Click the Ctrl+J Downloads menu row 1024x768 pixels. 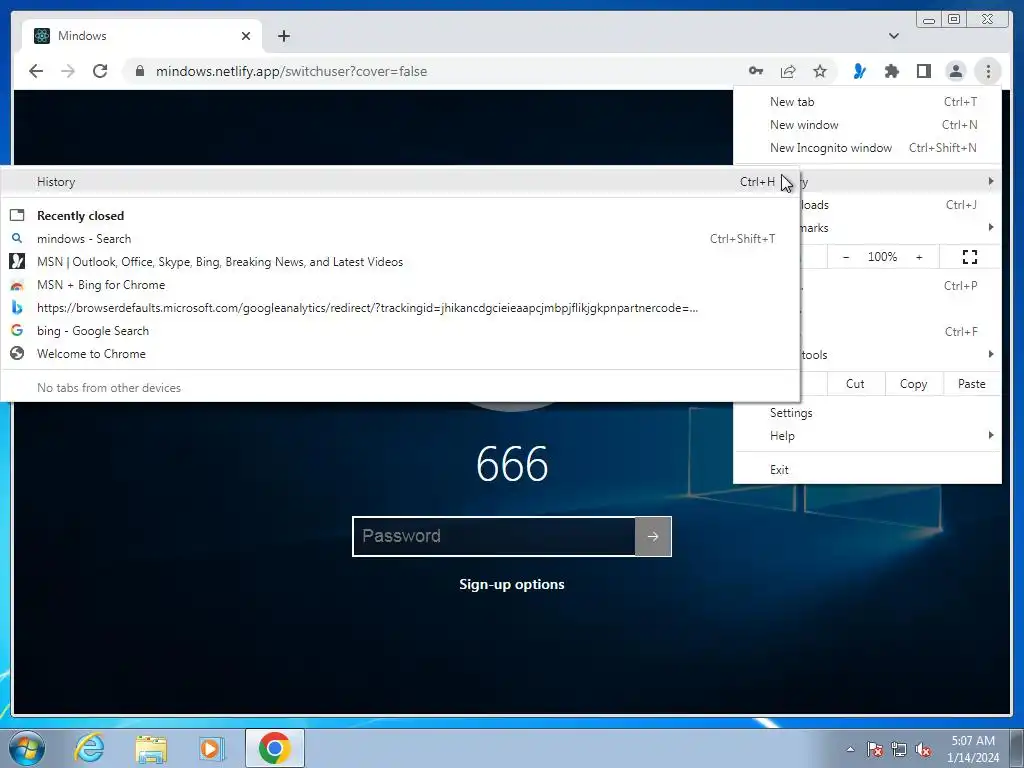900,205
